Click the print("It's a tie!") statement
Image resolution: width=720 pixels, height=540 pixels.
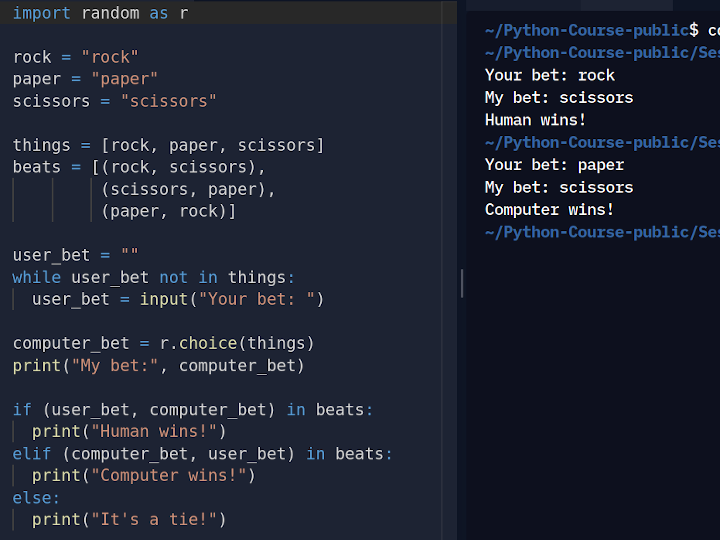tap(129, 520)
